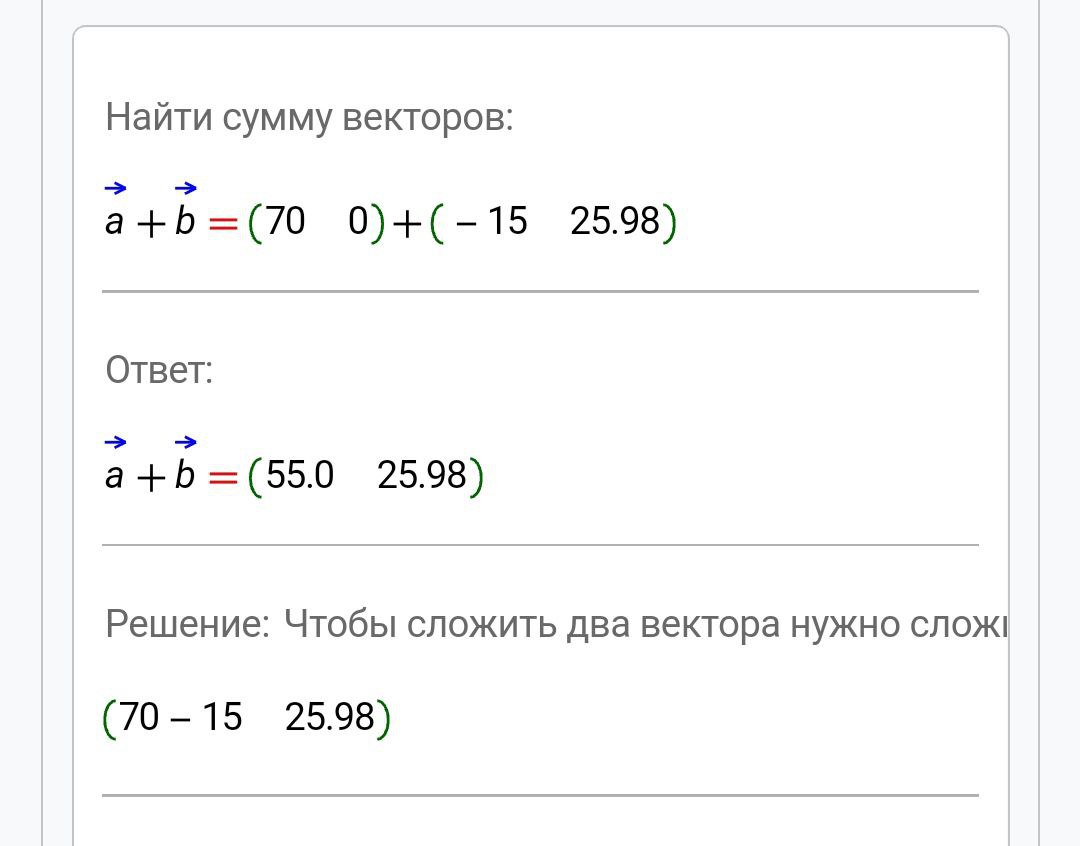Click the red equals sign in the problem equation
The width and height of the screenshot is (1080, 846).
(x=223, y=224)
